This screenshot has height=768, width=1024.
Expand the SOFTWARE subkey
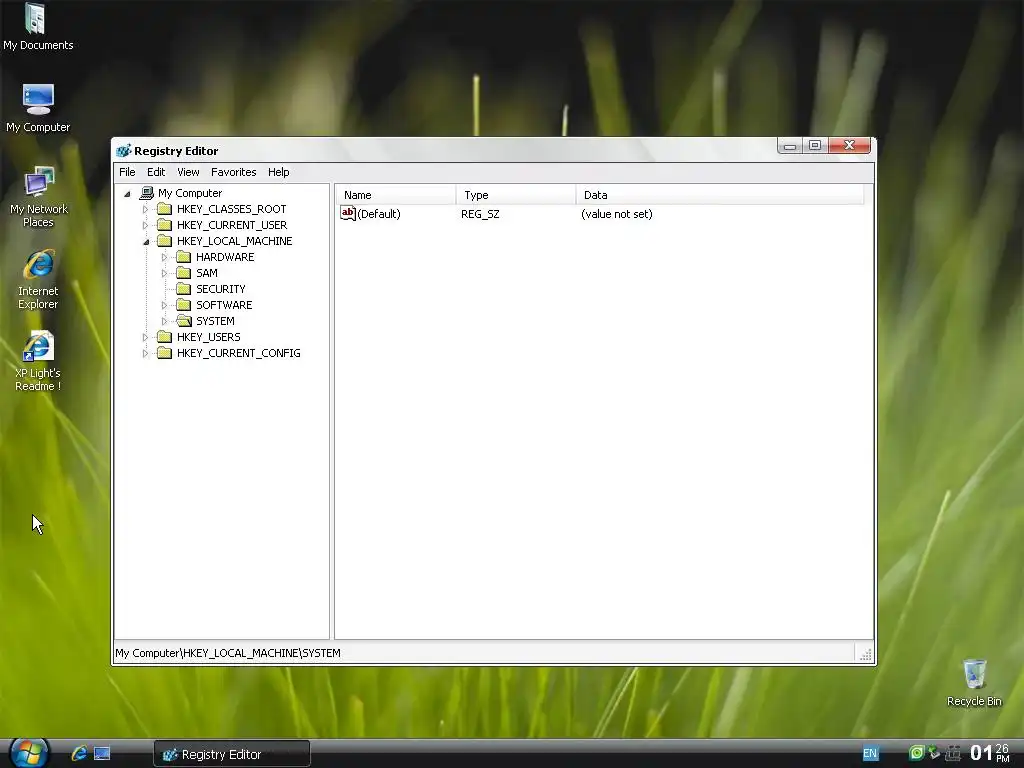pos(164,305)
